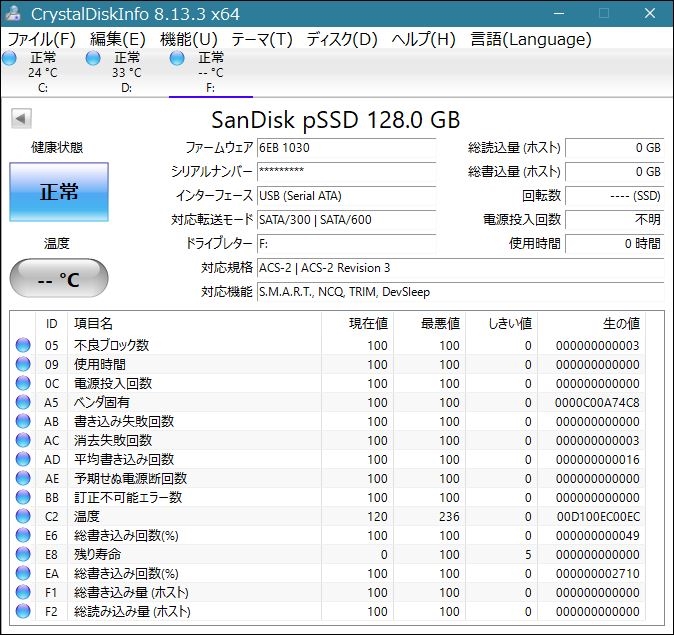Click status orb for E8 残り寿命
Screen dimensions: 674x635
23,554
